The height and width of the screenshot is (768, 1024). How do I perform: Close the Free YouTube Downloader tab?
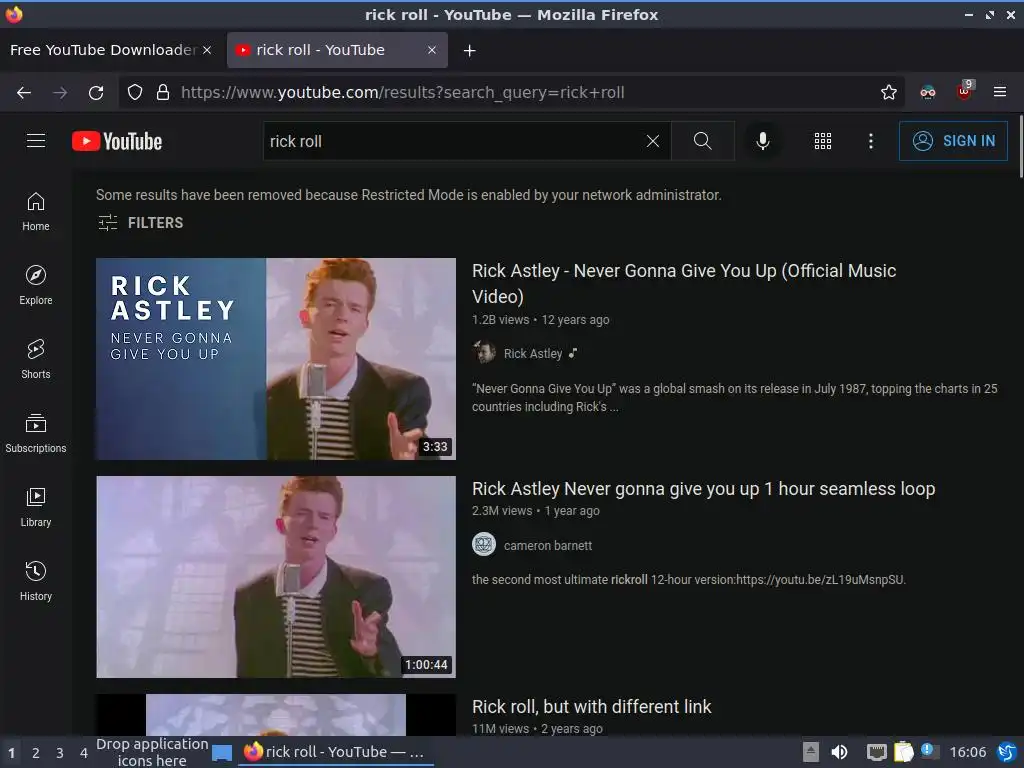(x=207, y=50)
